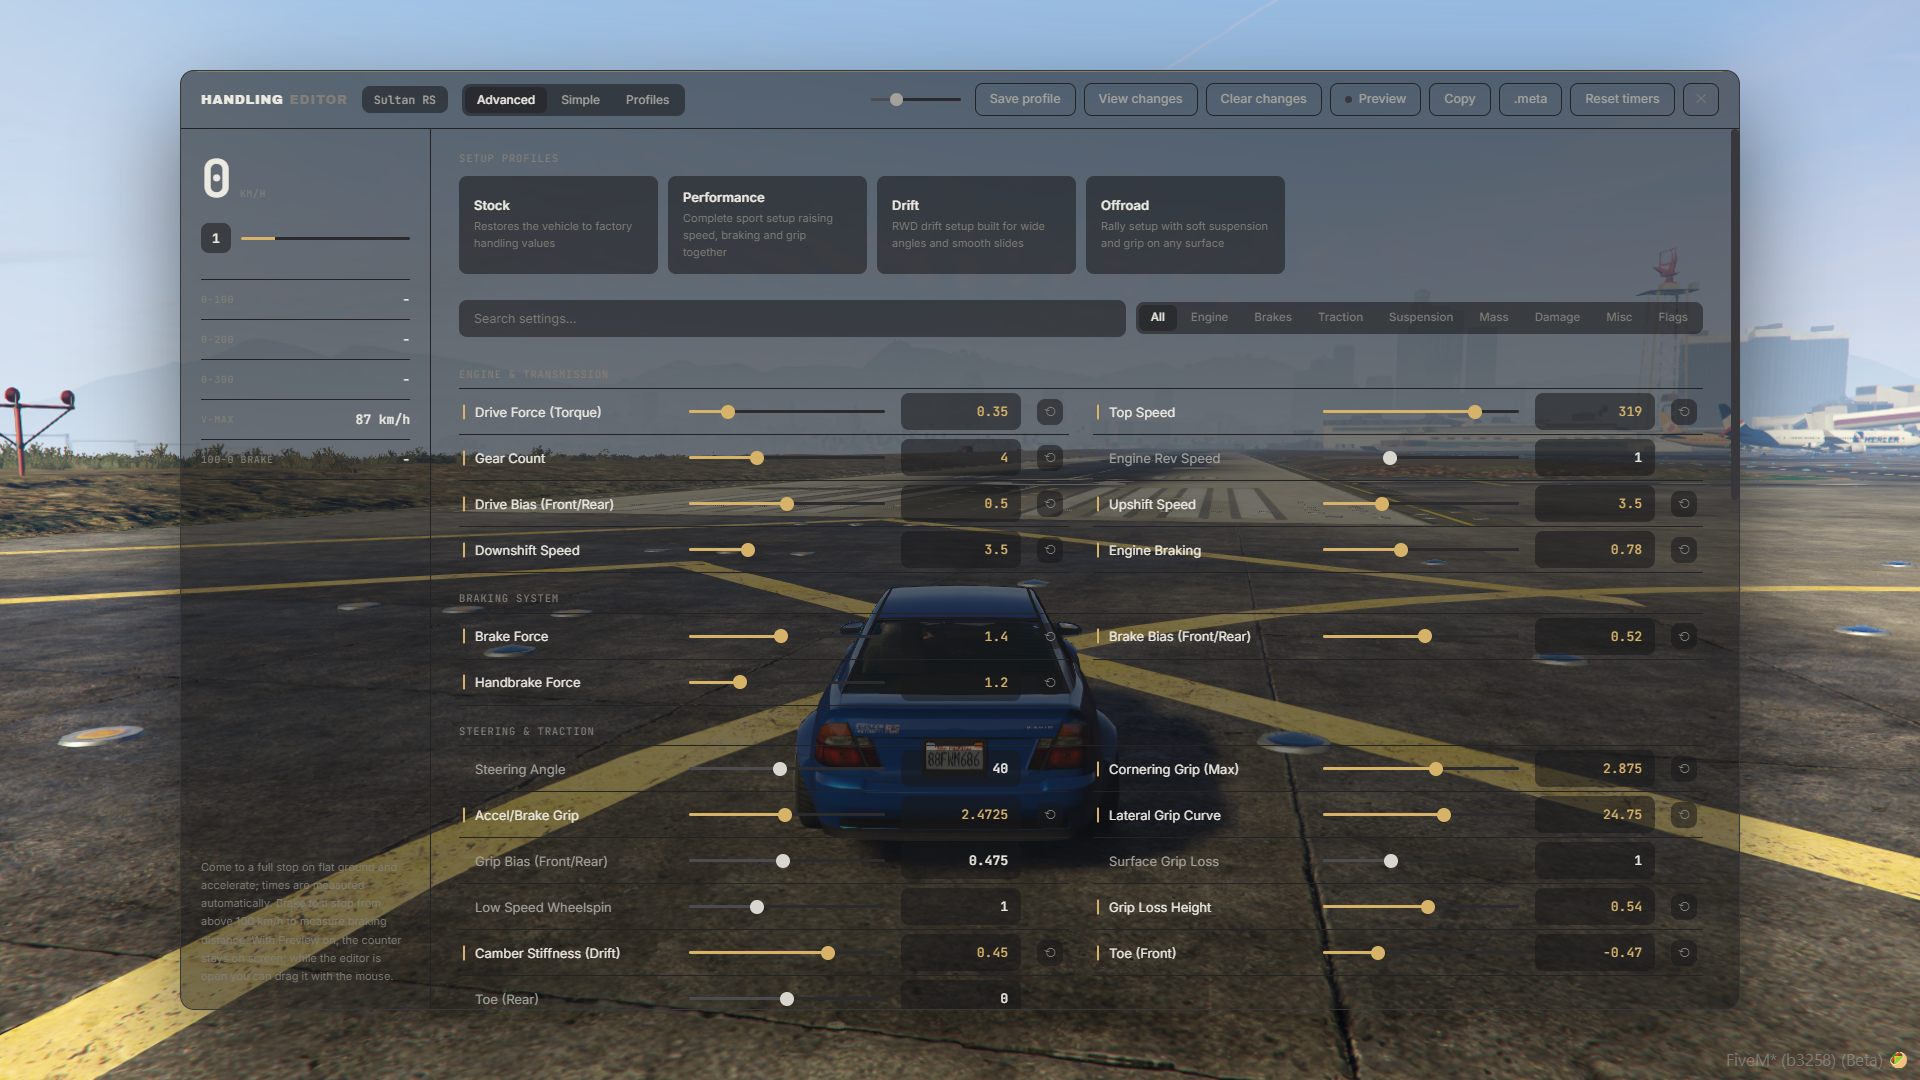
Task: Adjust the Top Speed slider
Action: (x=1420, y=412)
